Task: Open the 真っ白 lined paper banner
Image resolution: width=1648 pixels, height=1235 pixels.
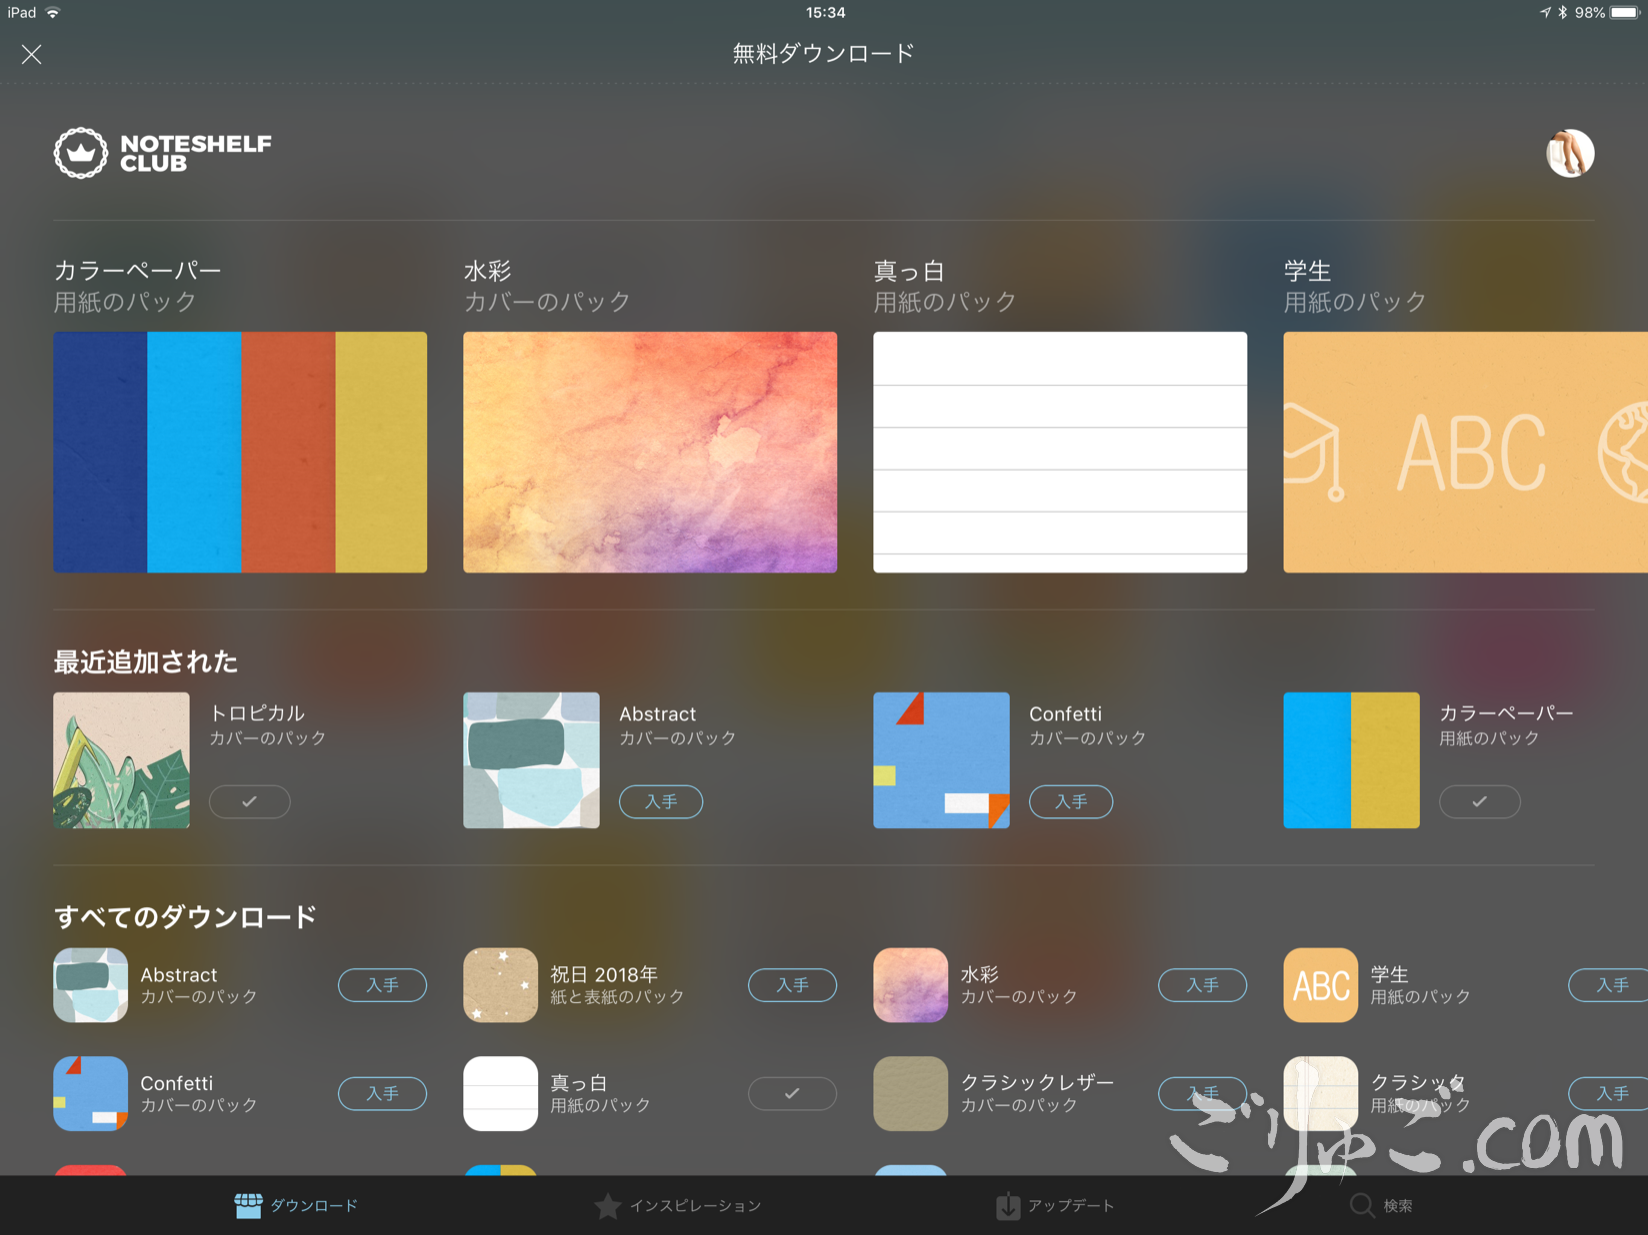Action: tap(1060, 452)
